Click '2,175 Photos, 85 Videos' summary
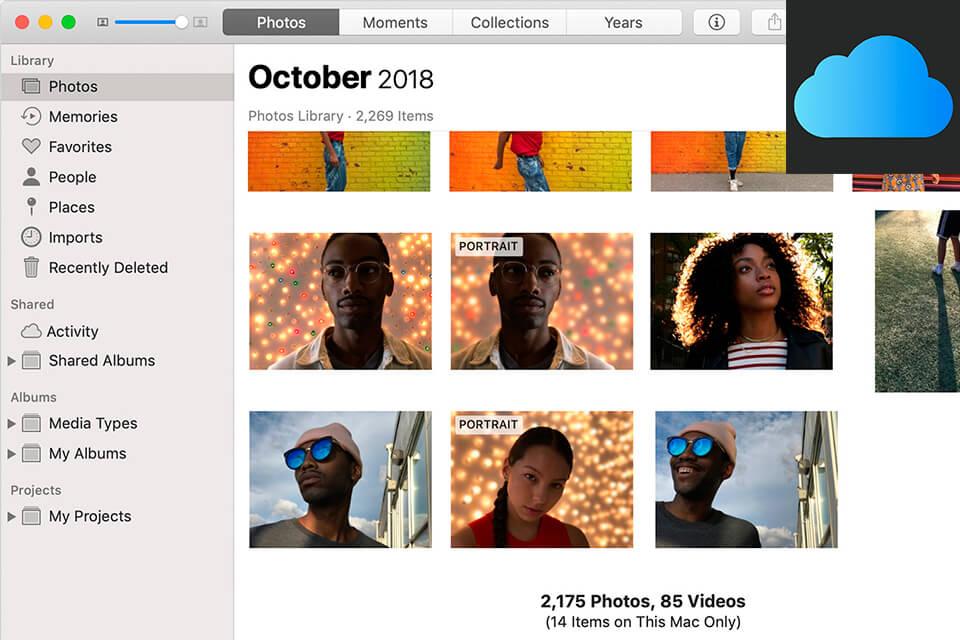The height and width of the screenshot is (640, 960). [x=643, y=601]
